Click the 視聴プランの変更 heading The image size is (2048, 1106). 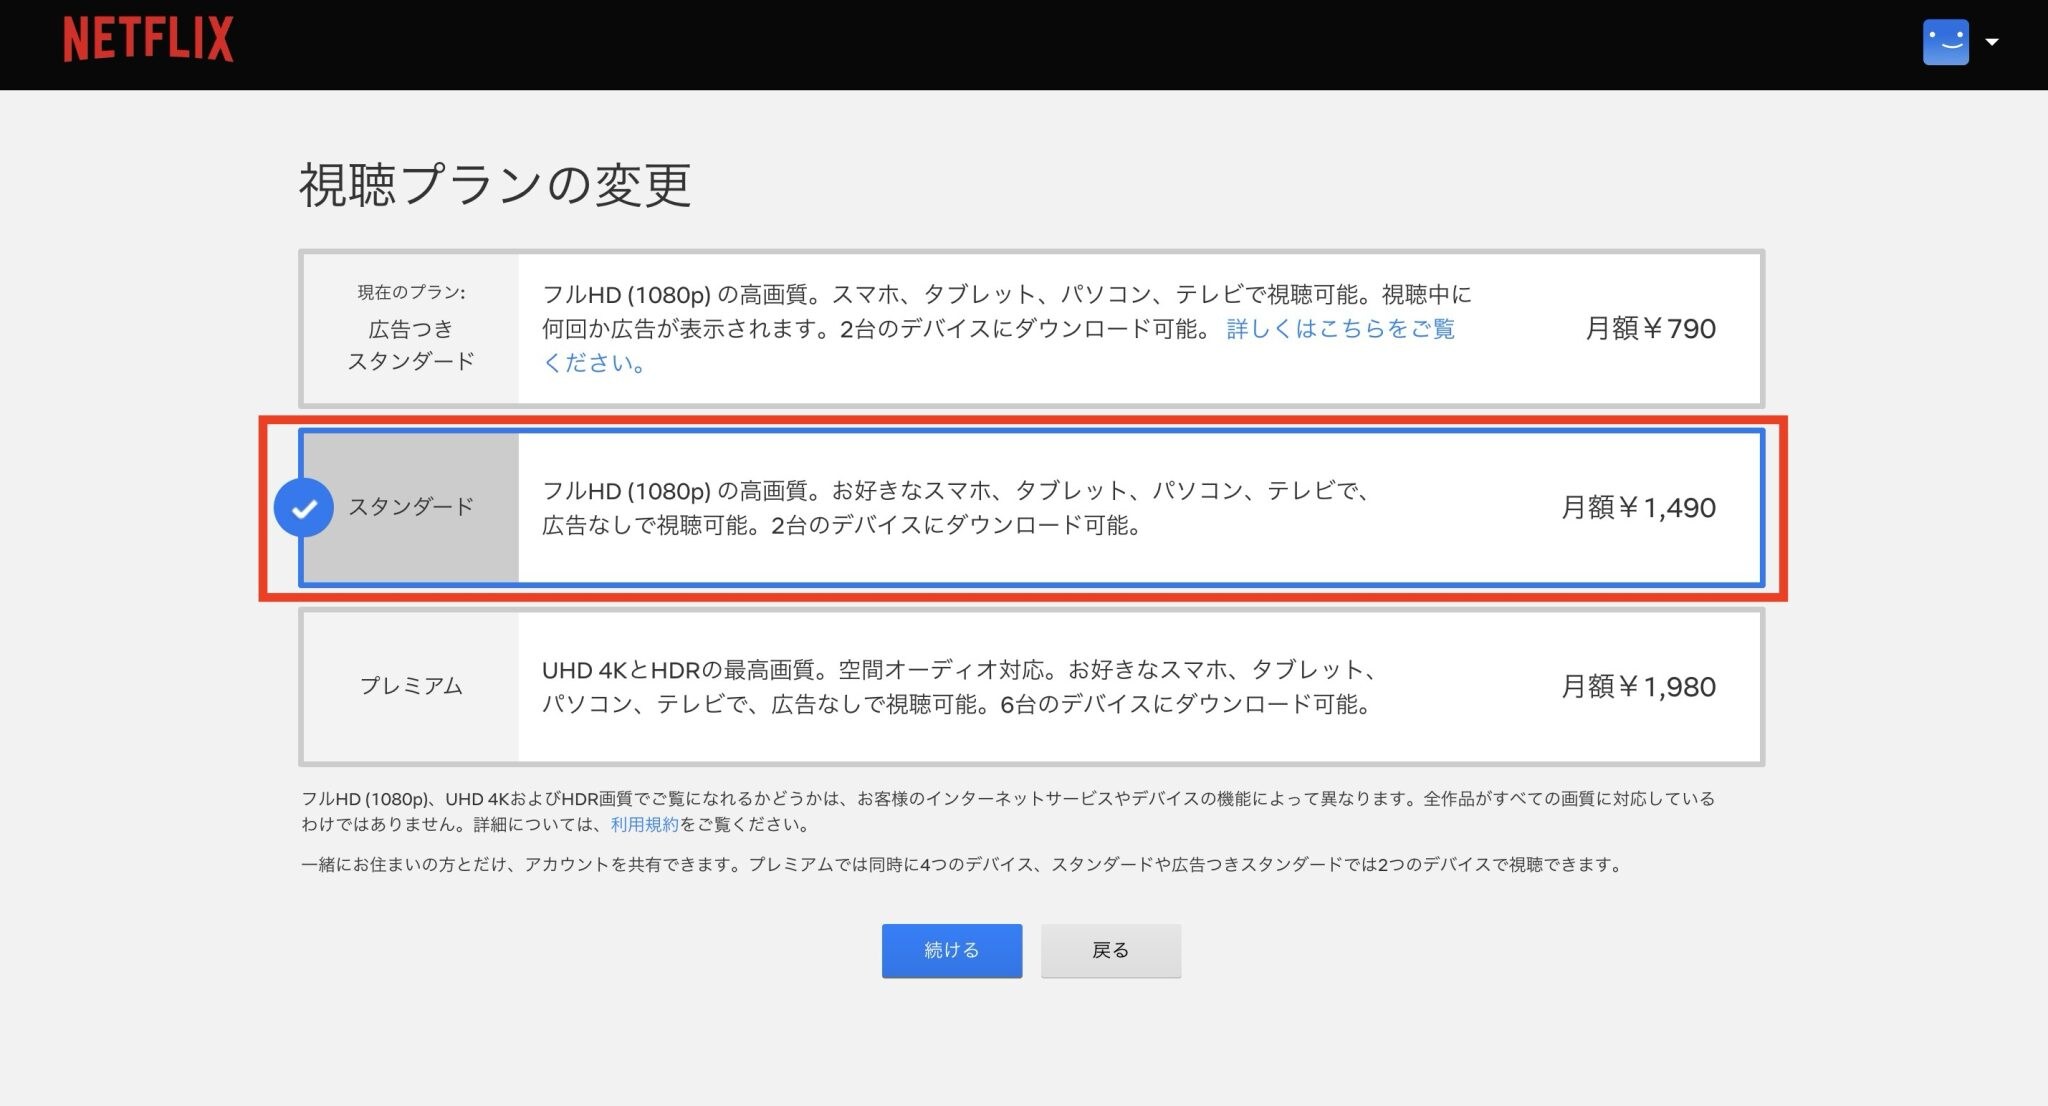pos(495,185)
